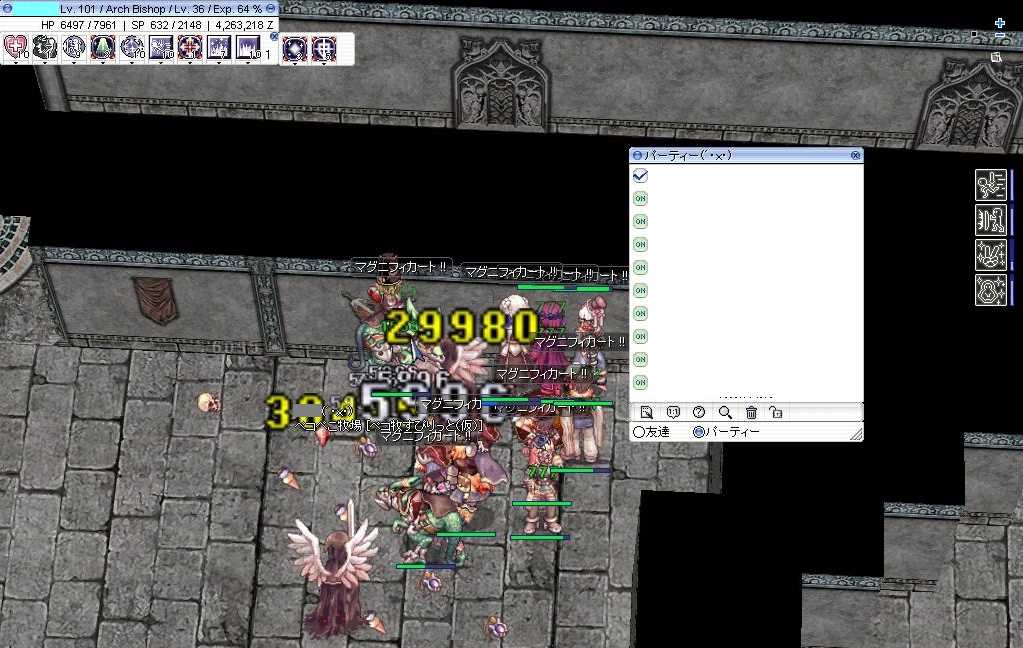Click the magnifier search icon in party window
1023x648 pixels.
[x=725, y=412]
